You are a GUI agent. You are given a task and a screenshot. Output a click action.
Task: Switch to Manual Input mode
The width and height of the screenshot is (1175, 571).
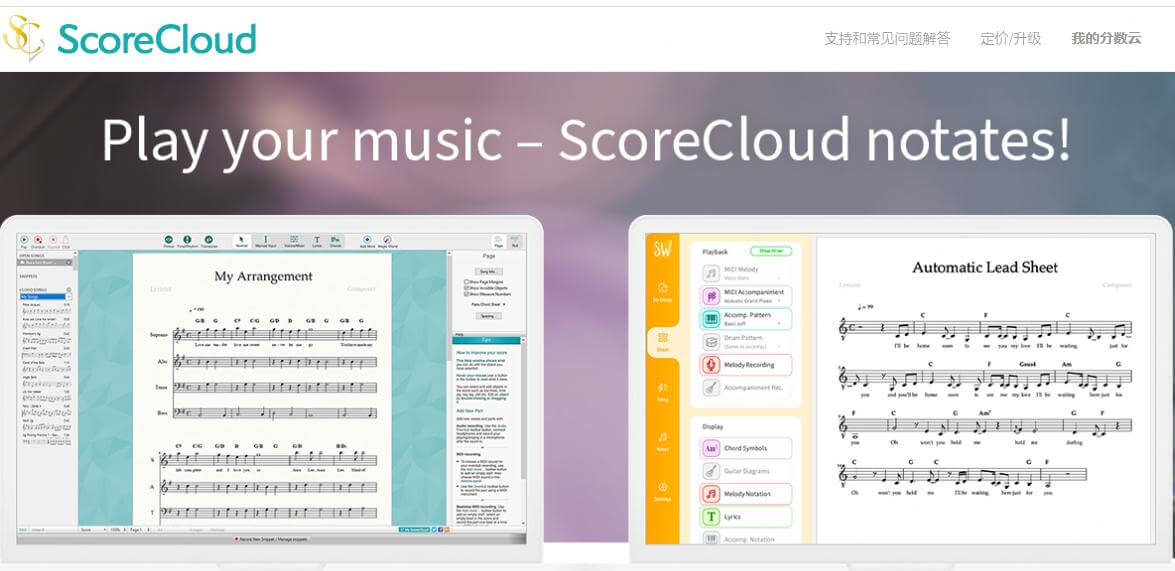coord(265,241)
